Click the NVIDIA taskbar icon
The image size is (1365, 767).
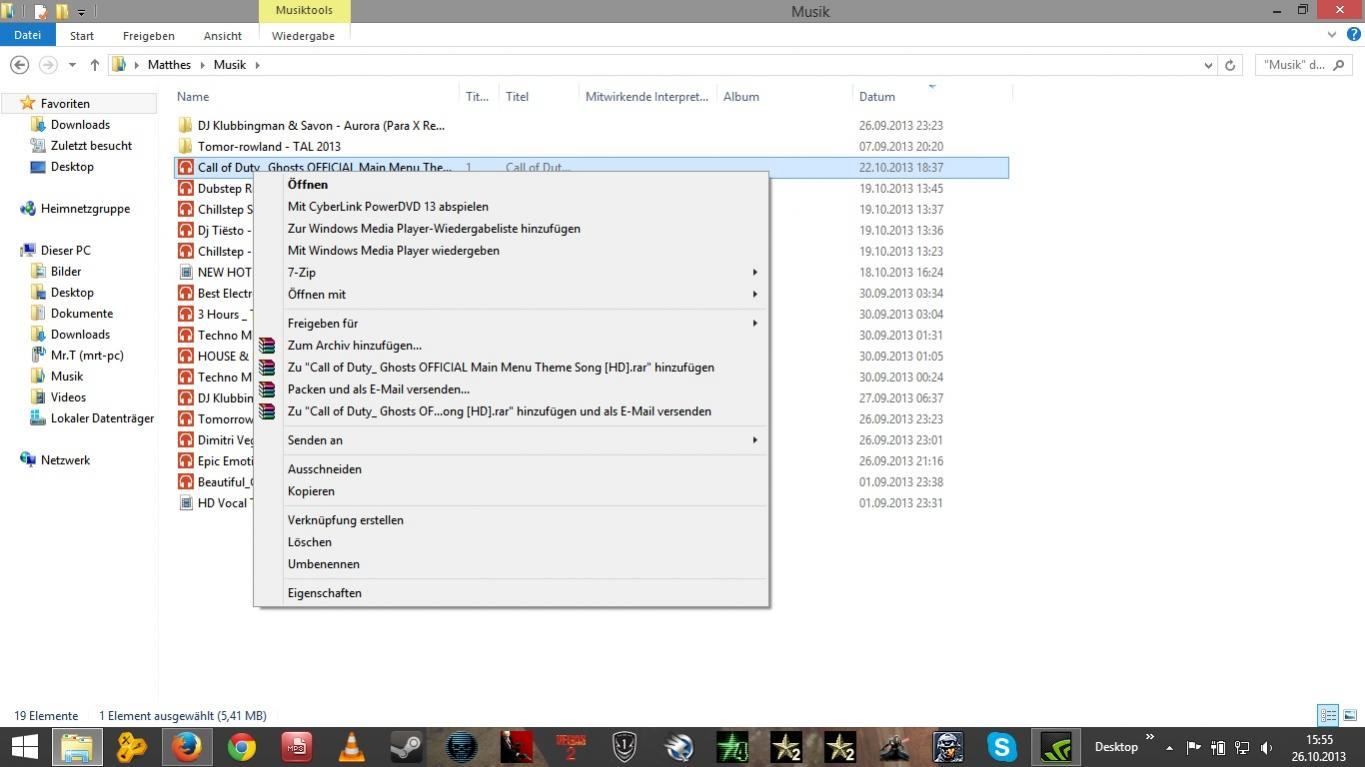[x=1056, y=747]
